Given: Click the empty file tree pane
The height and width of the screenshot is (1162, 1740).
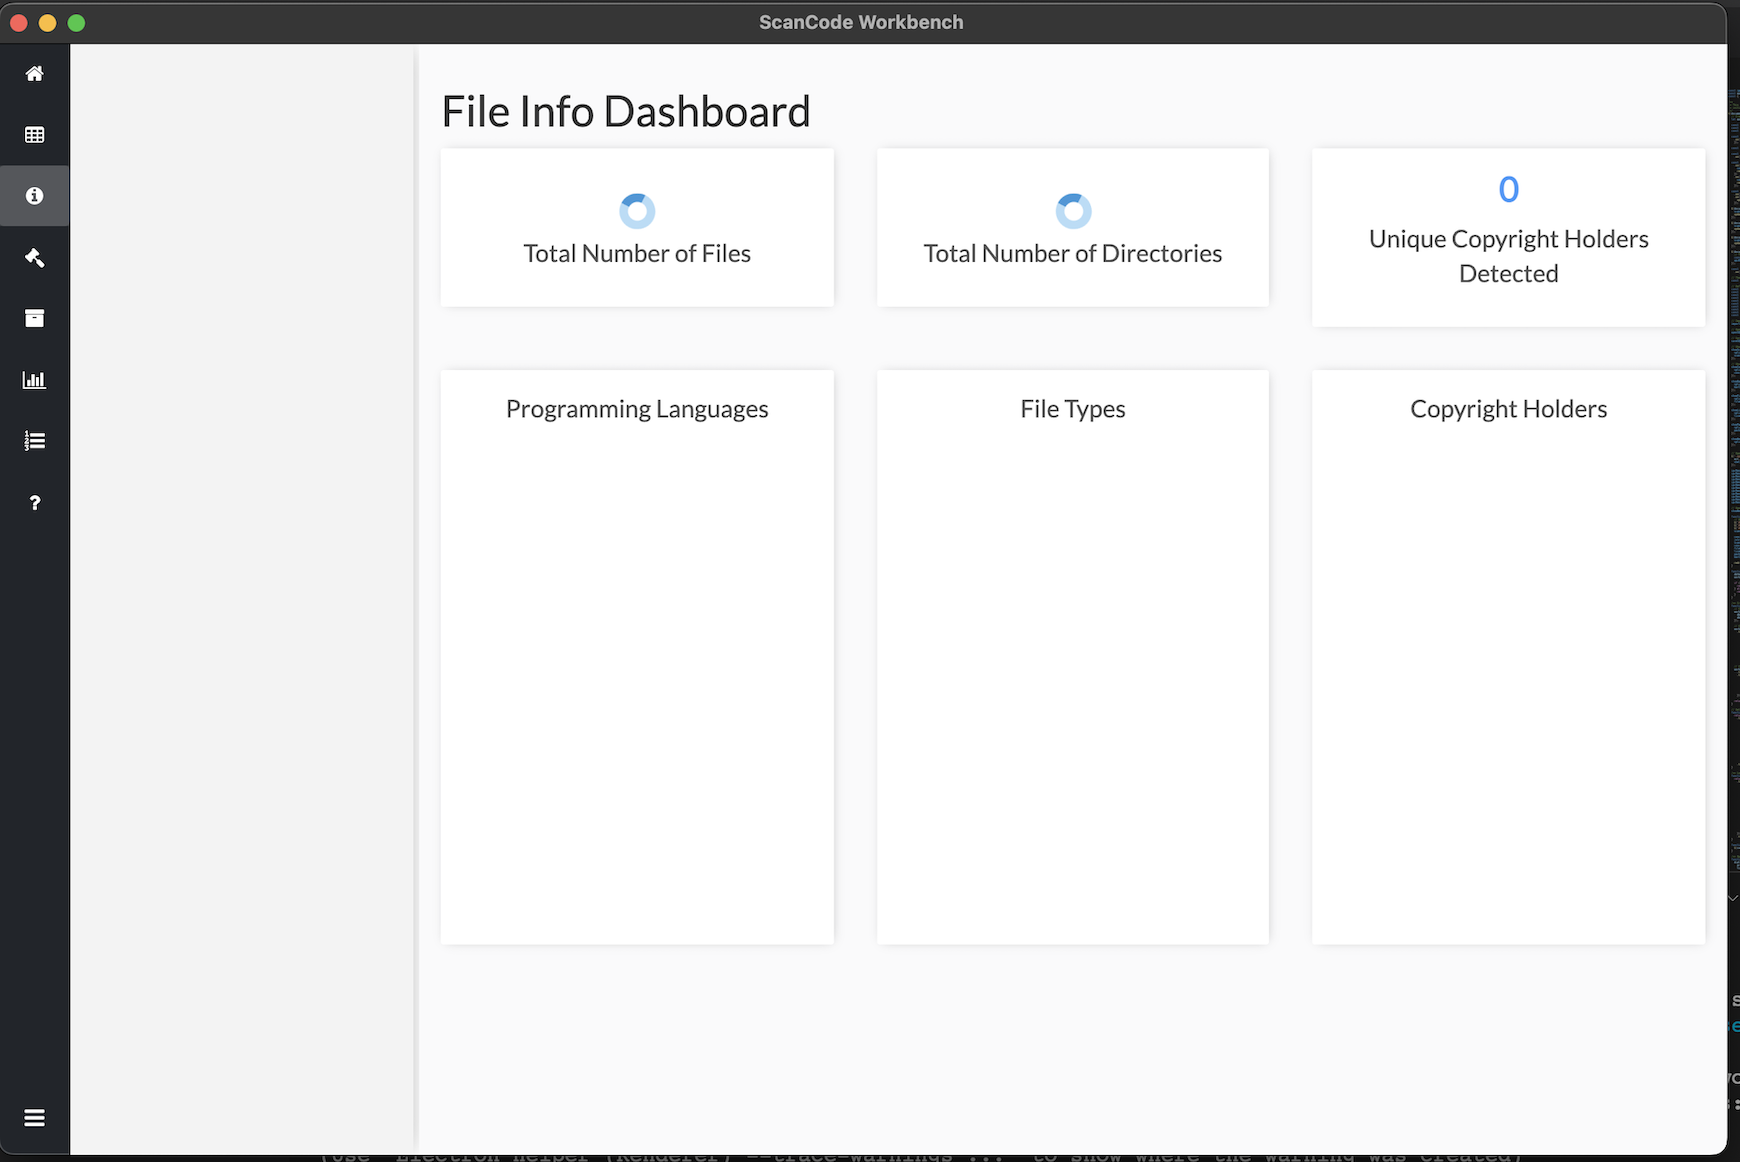Looking at the screenshot, I should 242,600.
